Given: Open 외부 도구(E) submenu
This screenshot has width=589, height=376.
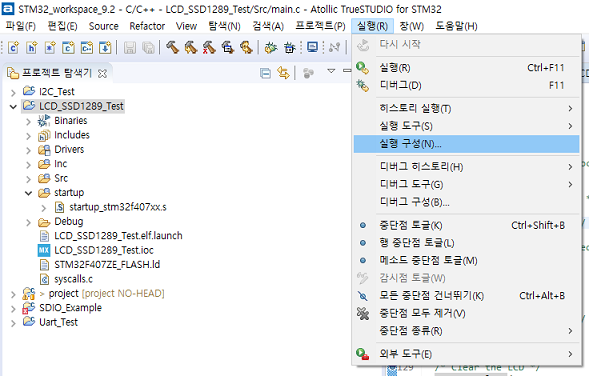Looking at the screenshot, I should tap(466, 354).
